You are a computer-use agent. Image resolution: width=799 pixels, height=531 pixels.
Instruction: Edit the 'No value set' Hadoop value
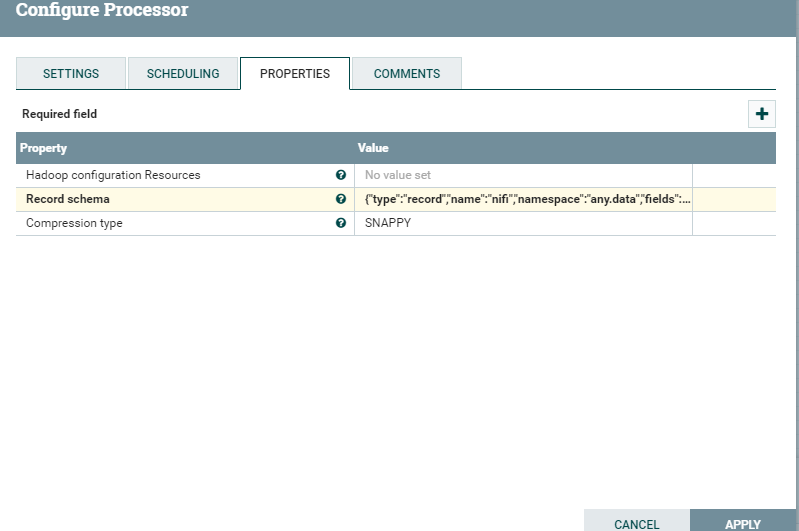pyautogui.click(x=523, y=175)
